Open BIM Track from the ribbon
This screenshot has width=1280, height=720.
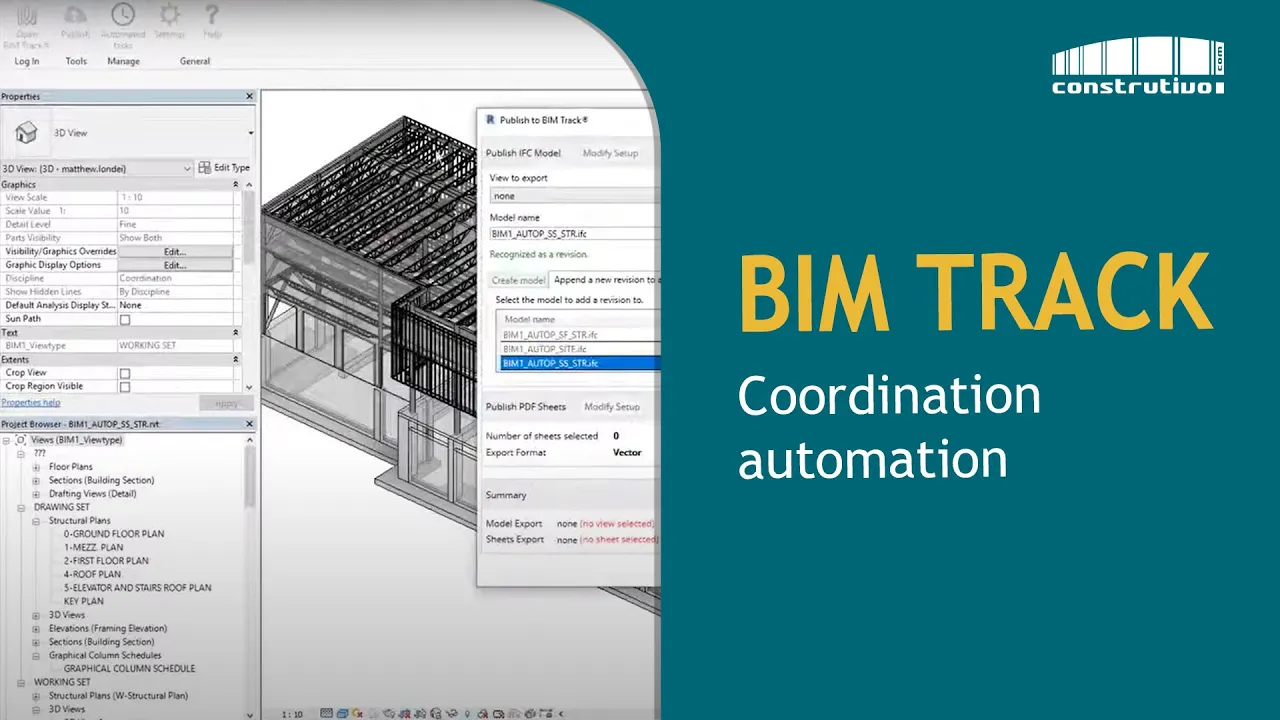[27, 25]
